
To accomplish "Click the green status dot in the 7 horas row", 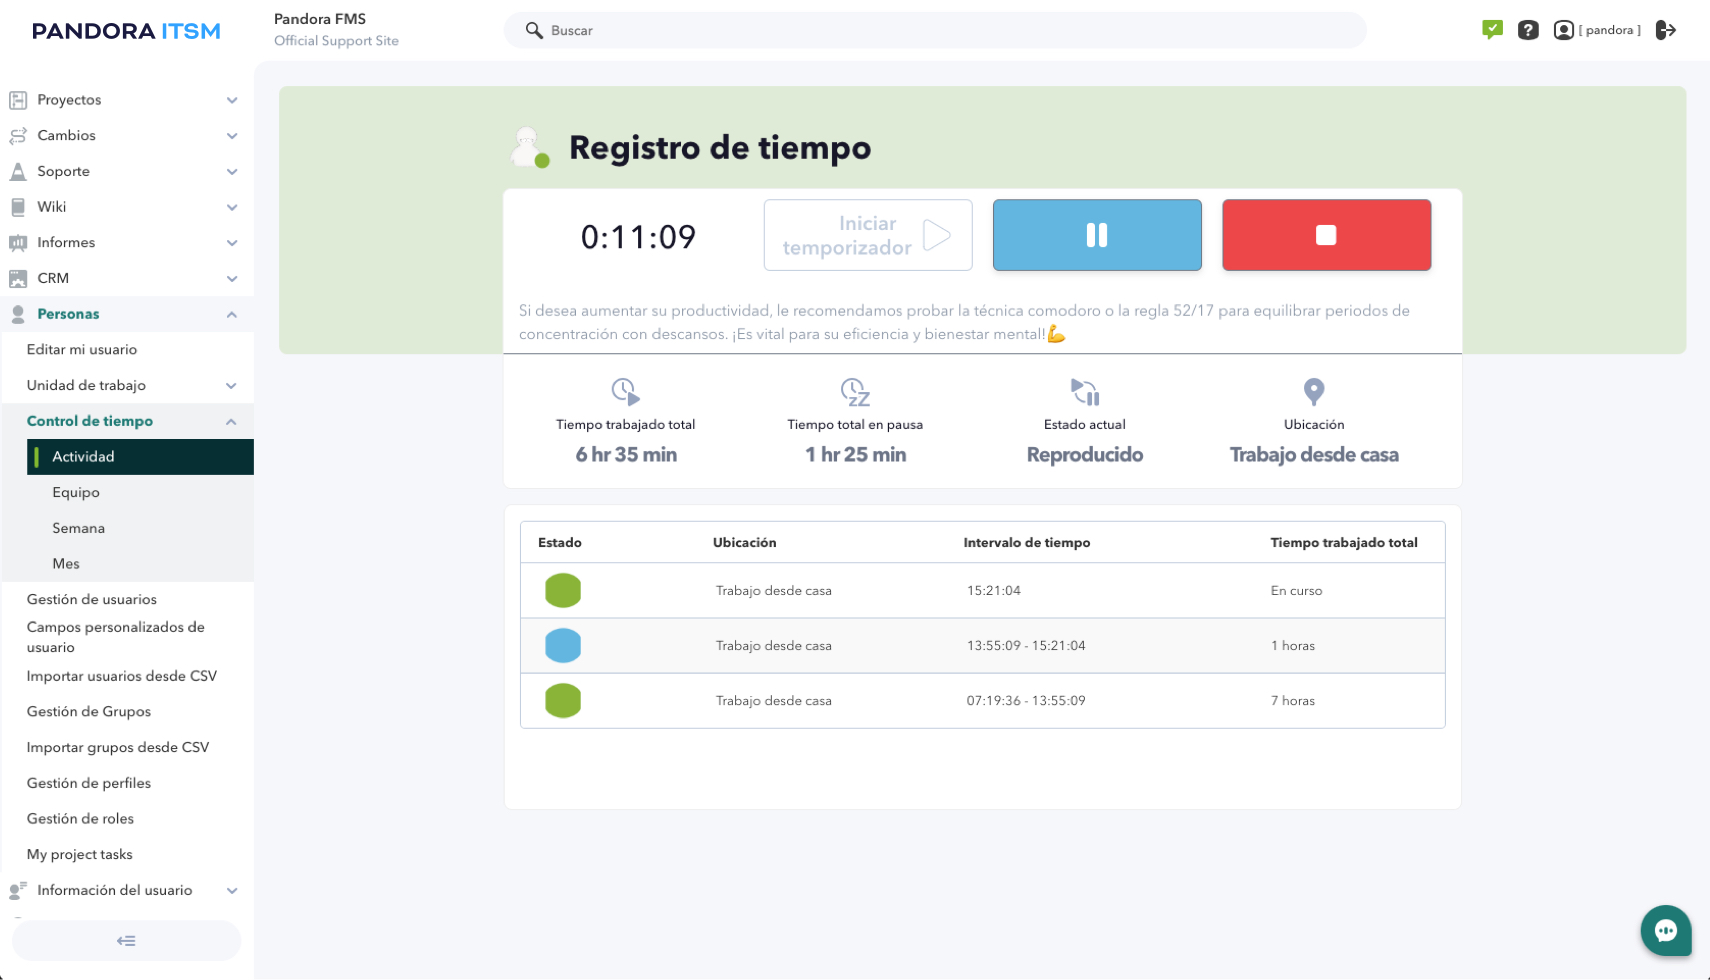I will tap(563, 701).
